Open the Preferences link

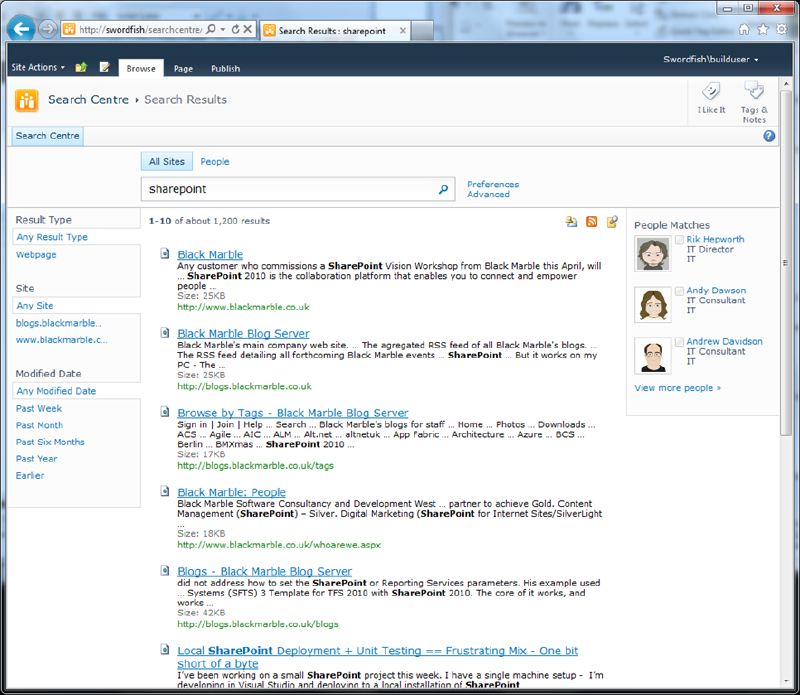click(x=493, y=184)
